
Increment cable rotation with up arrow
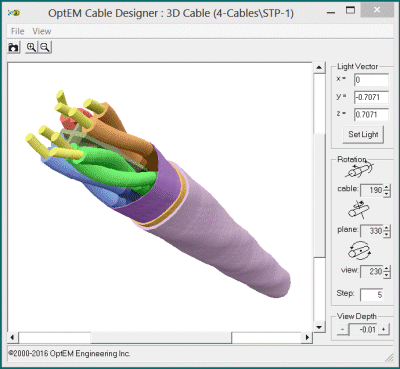click(x=387, y=187)
